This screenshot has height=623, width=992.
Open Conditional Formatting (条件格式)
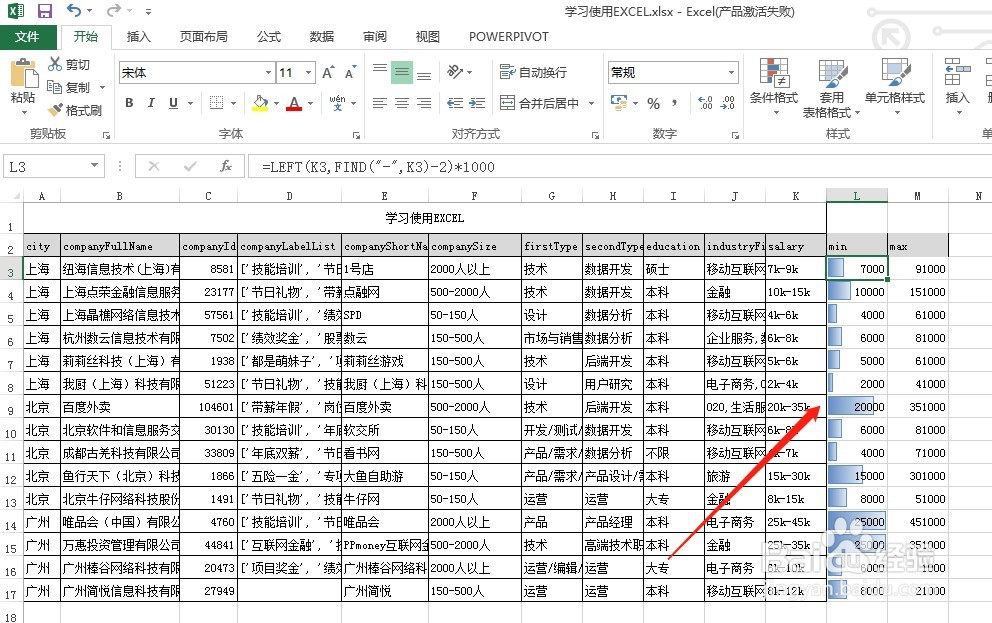[x=773, y=85]
